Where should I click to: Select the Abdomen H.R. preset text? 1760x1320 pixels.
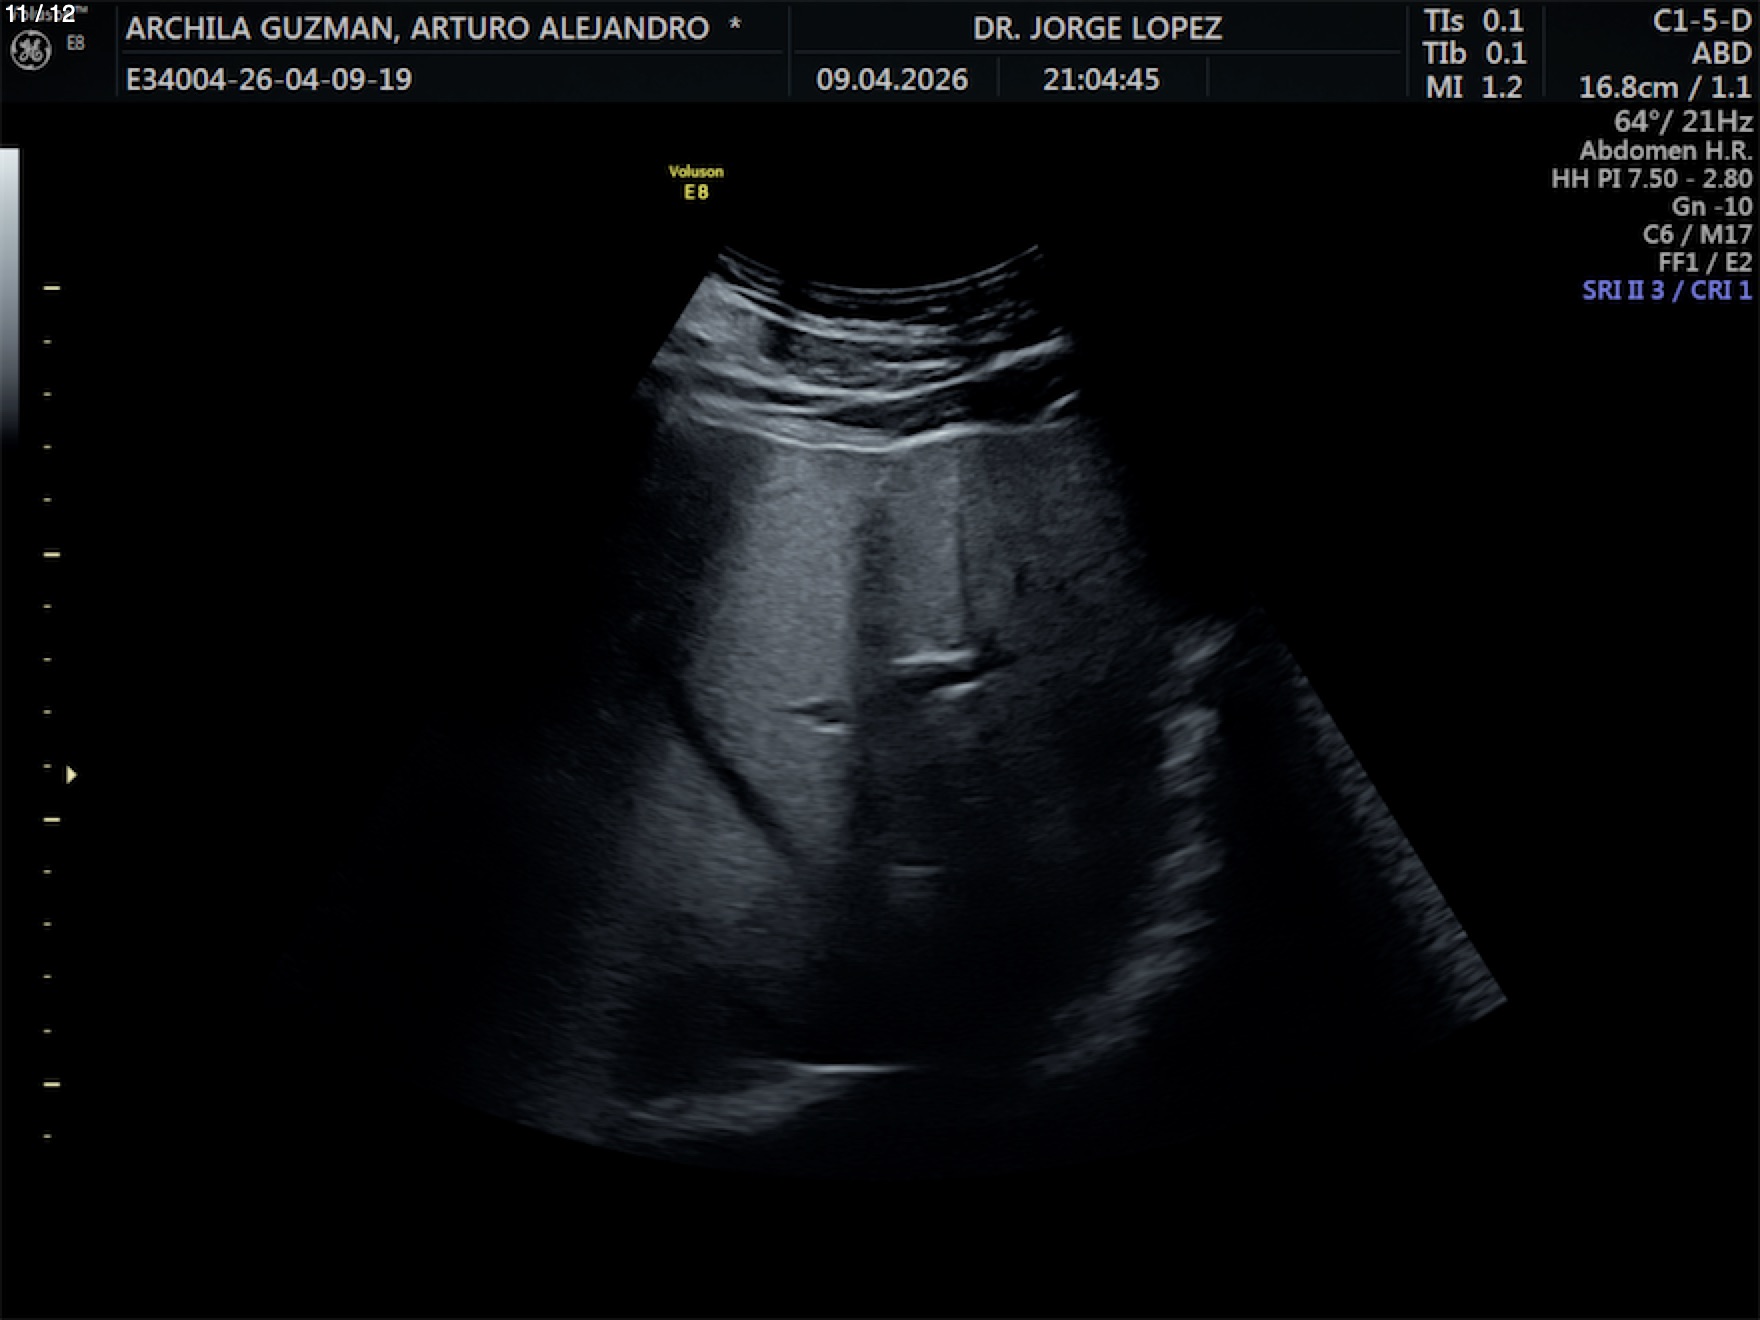[1665, 151]
